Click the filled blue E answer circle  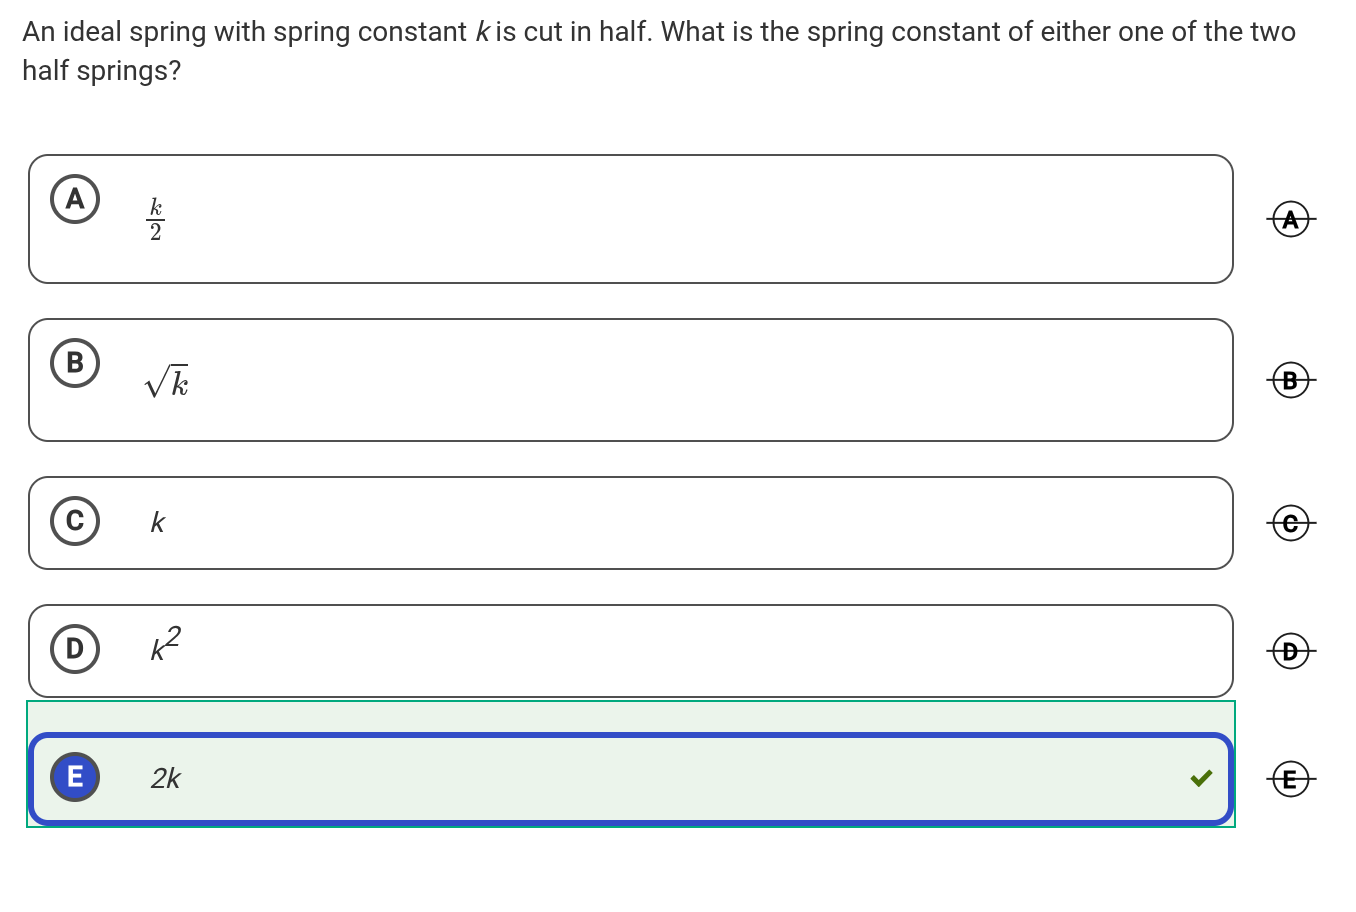pyautogui.click(x=75, y=777)
